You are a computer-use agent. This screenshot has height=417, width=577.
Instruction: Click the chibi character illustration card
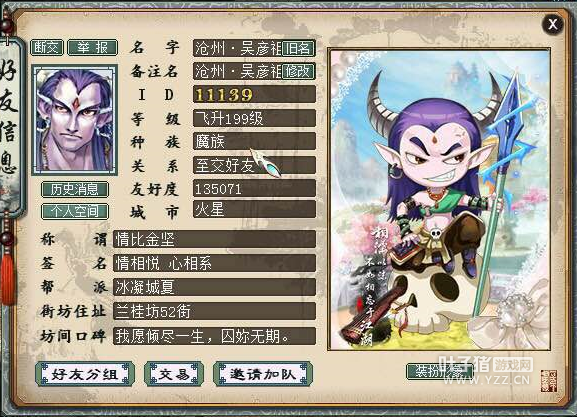click(x=439, y=199)
